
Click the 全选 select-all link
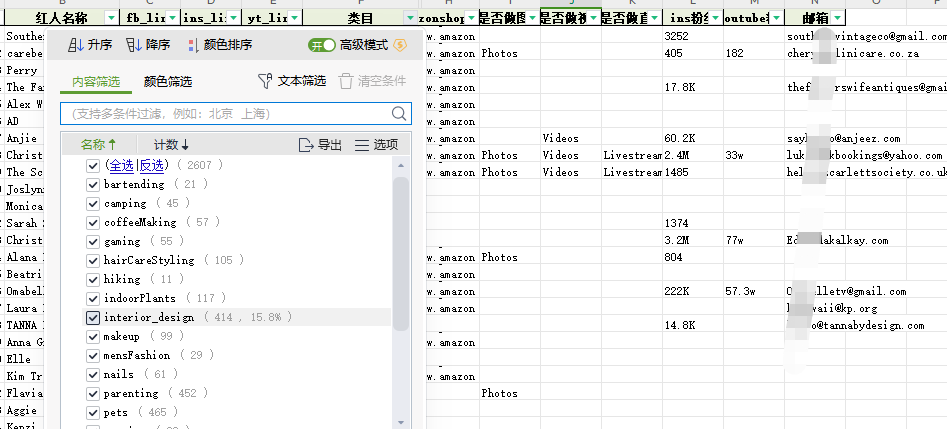pyautogui.click(x=120, y=165)
